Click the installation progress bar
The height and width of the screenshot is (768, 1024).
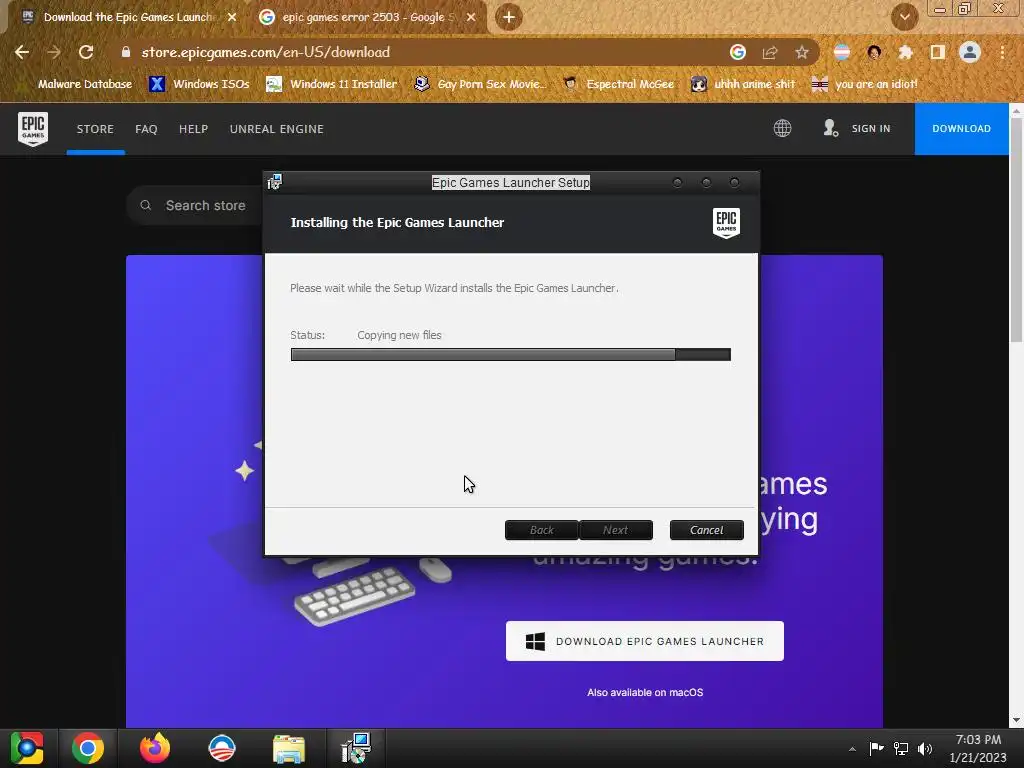pos(511,354)
